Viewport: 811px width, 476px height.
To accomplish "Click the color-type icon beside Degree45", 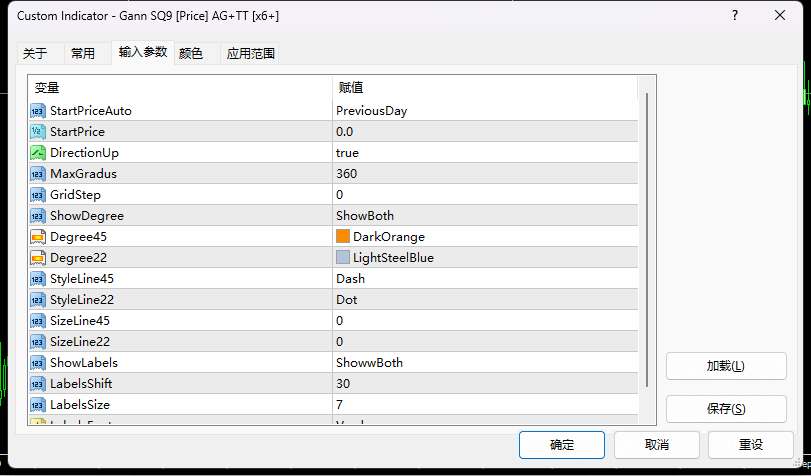I will click(38, 237).
